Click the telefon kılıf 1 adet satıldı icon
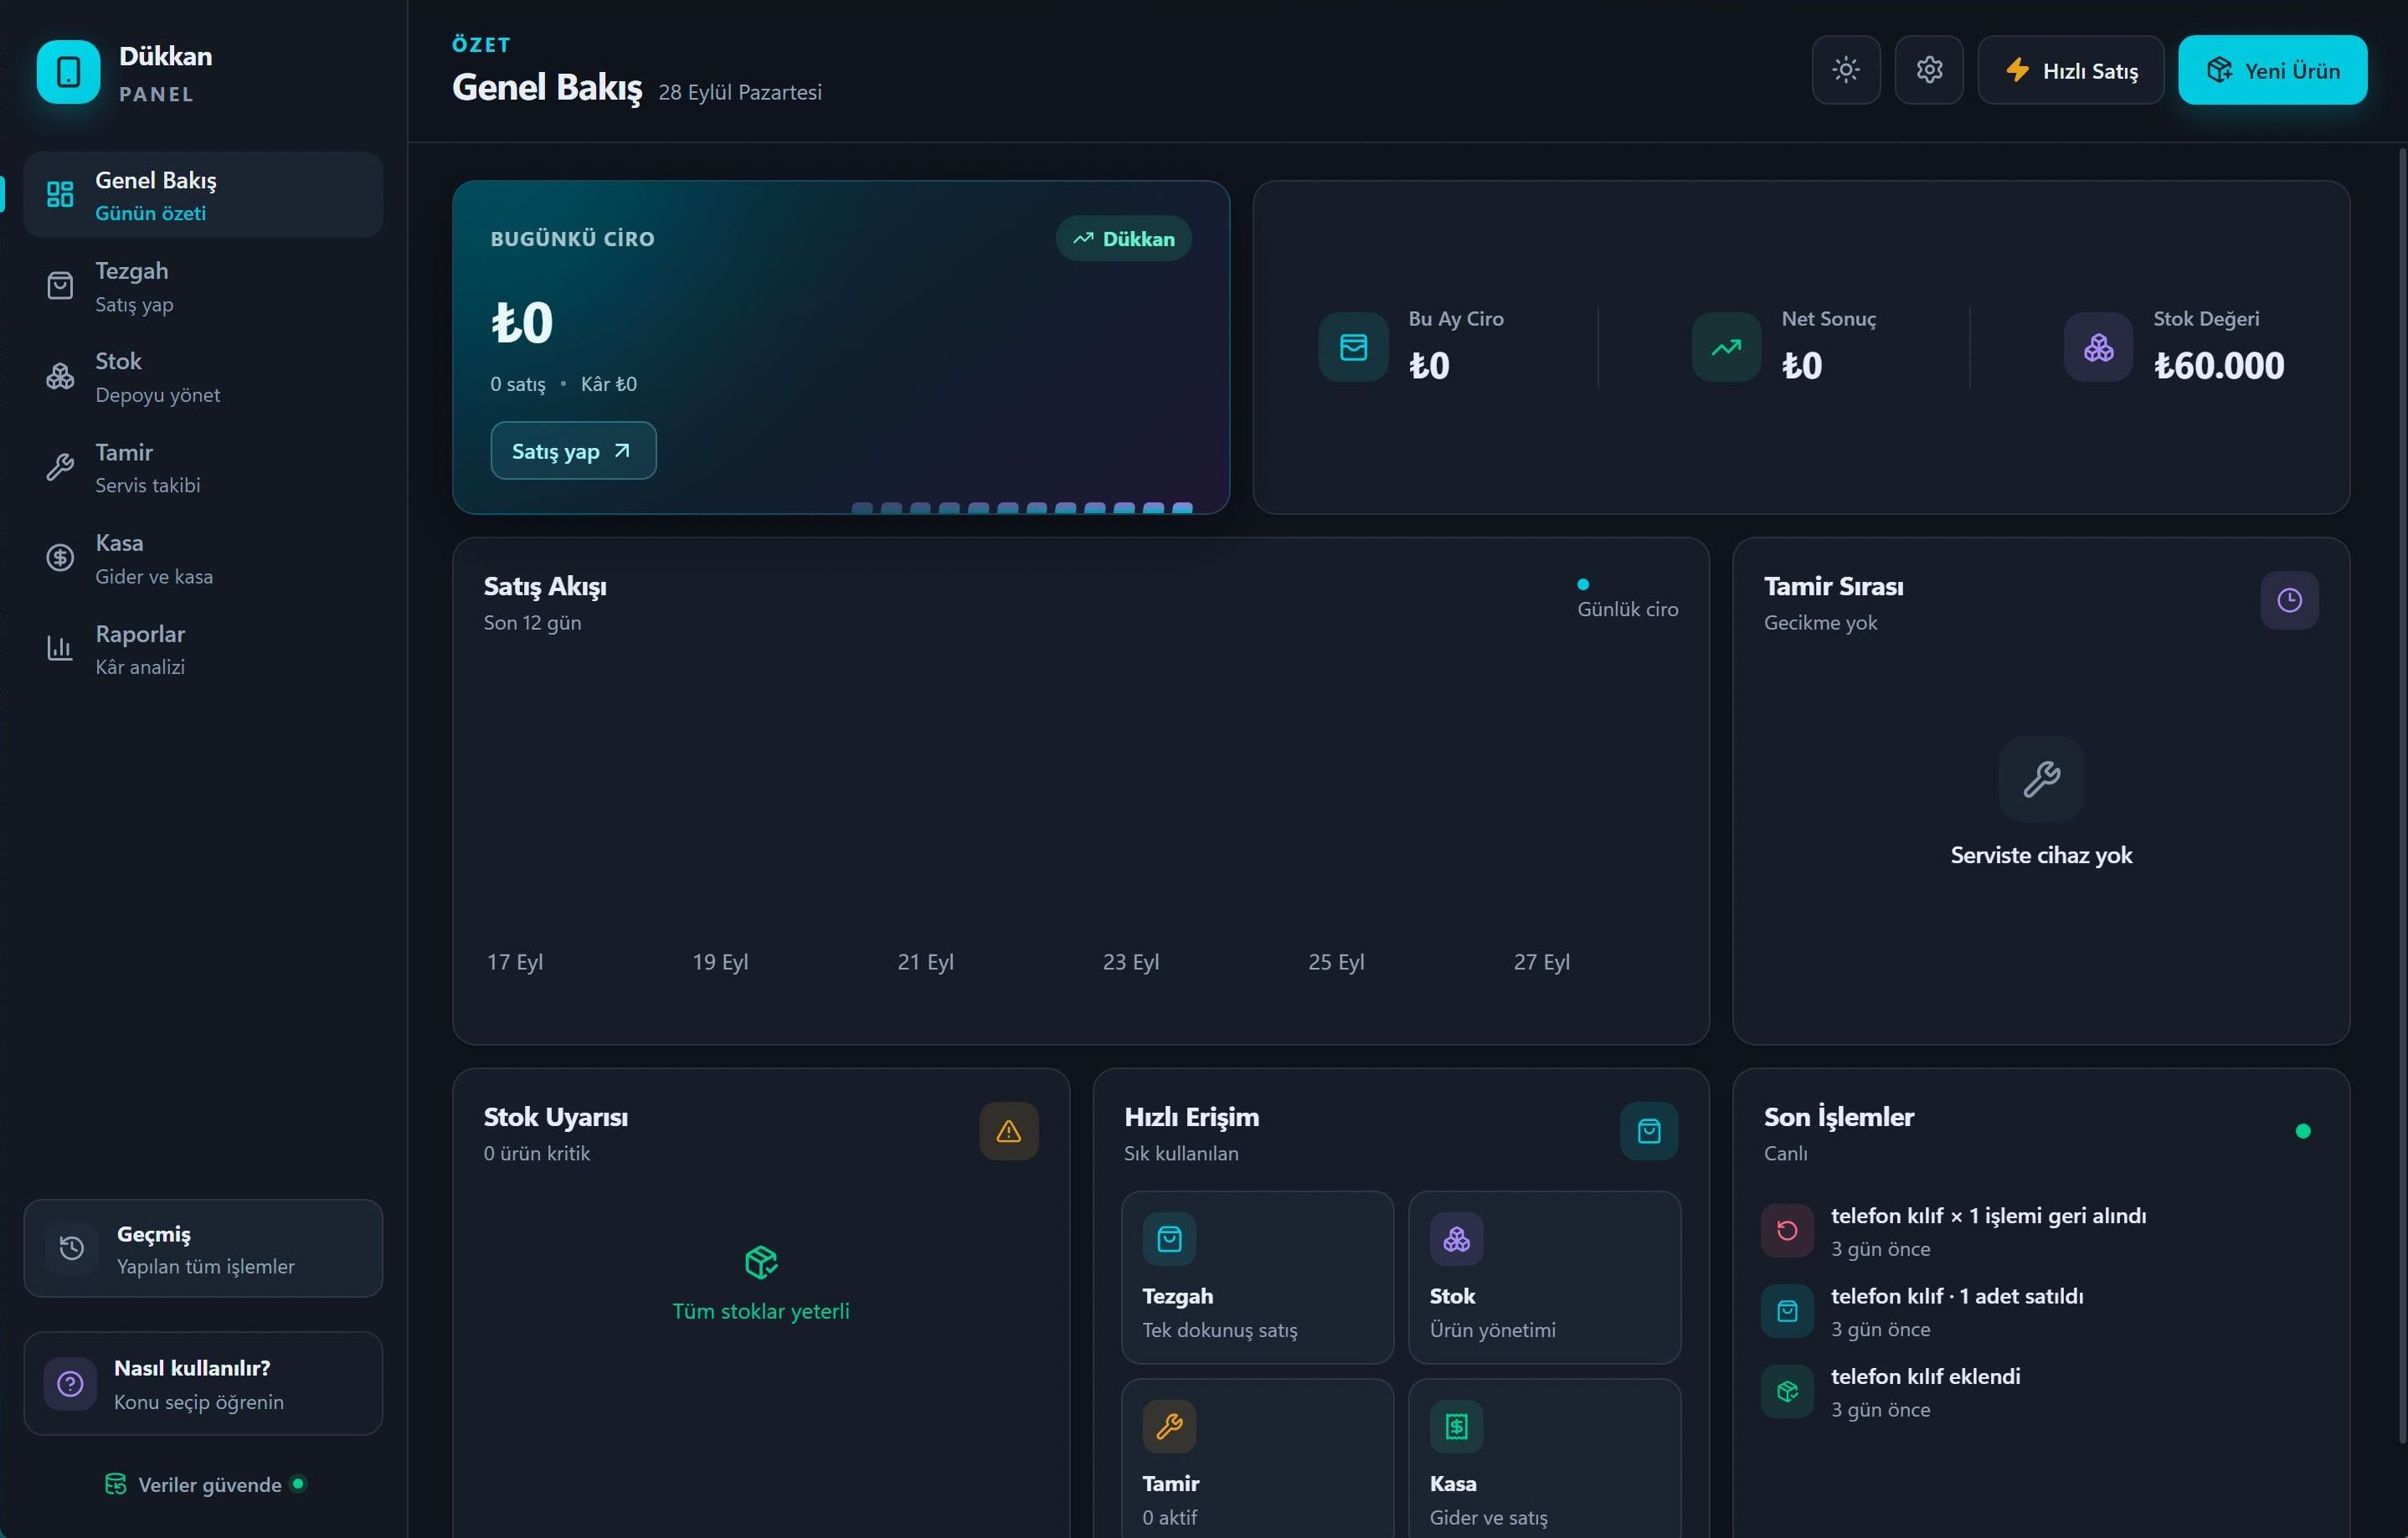 coord(1787,1311)
